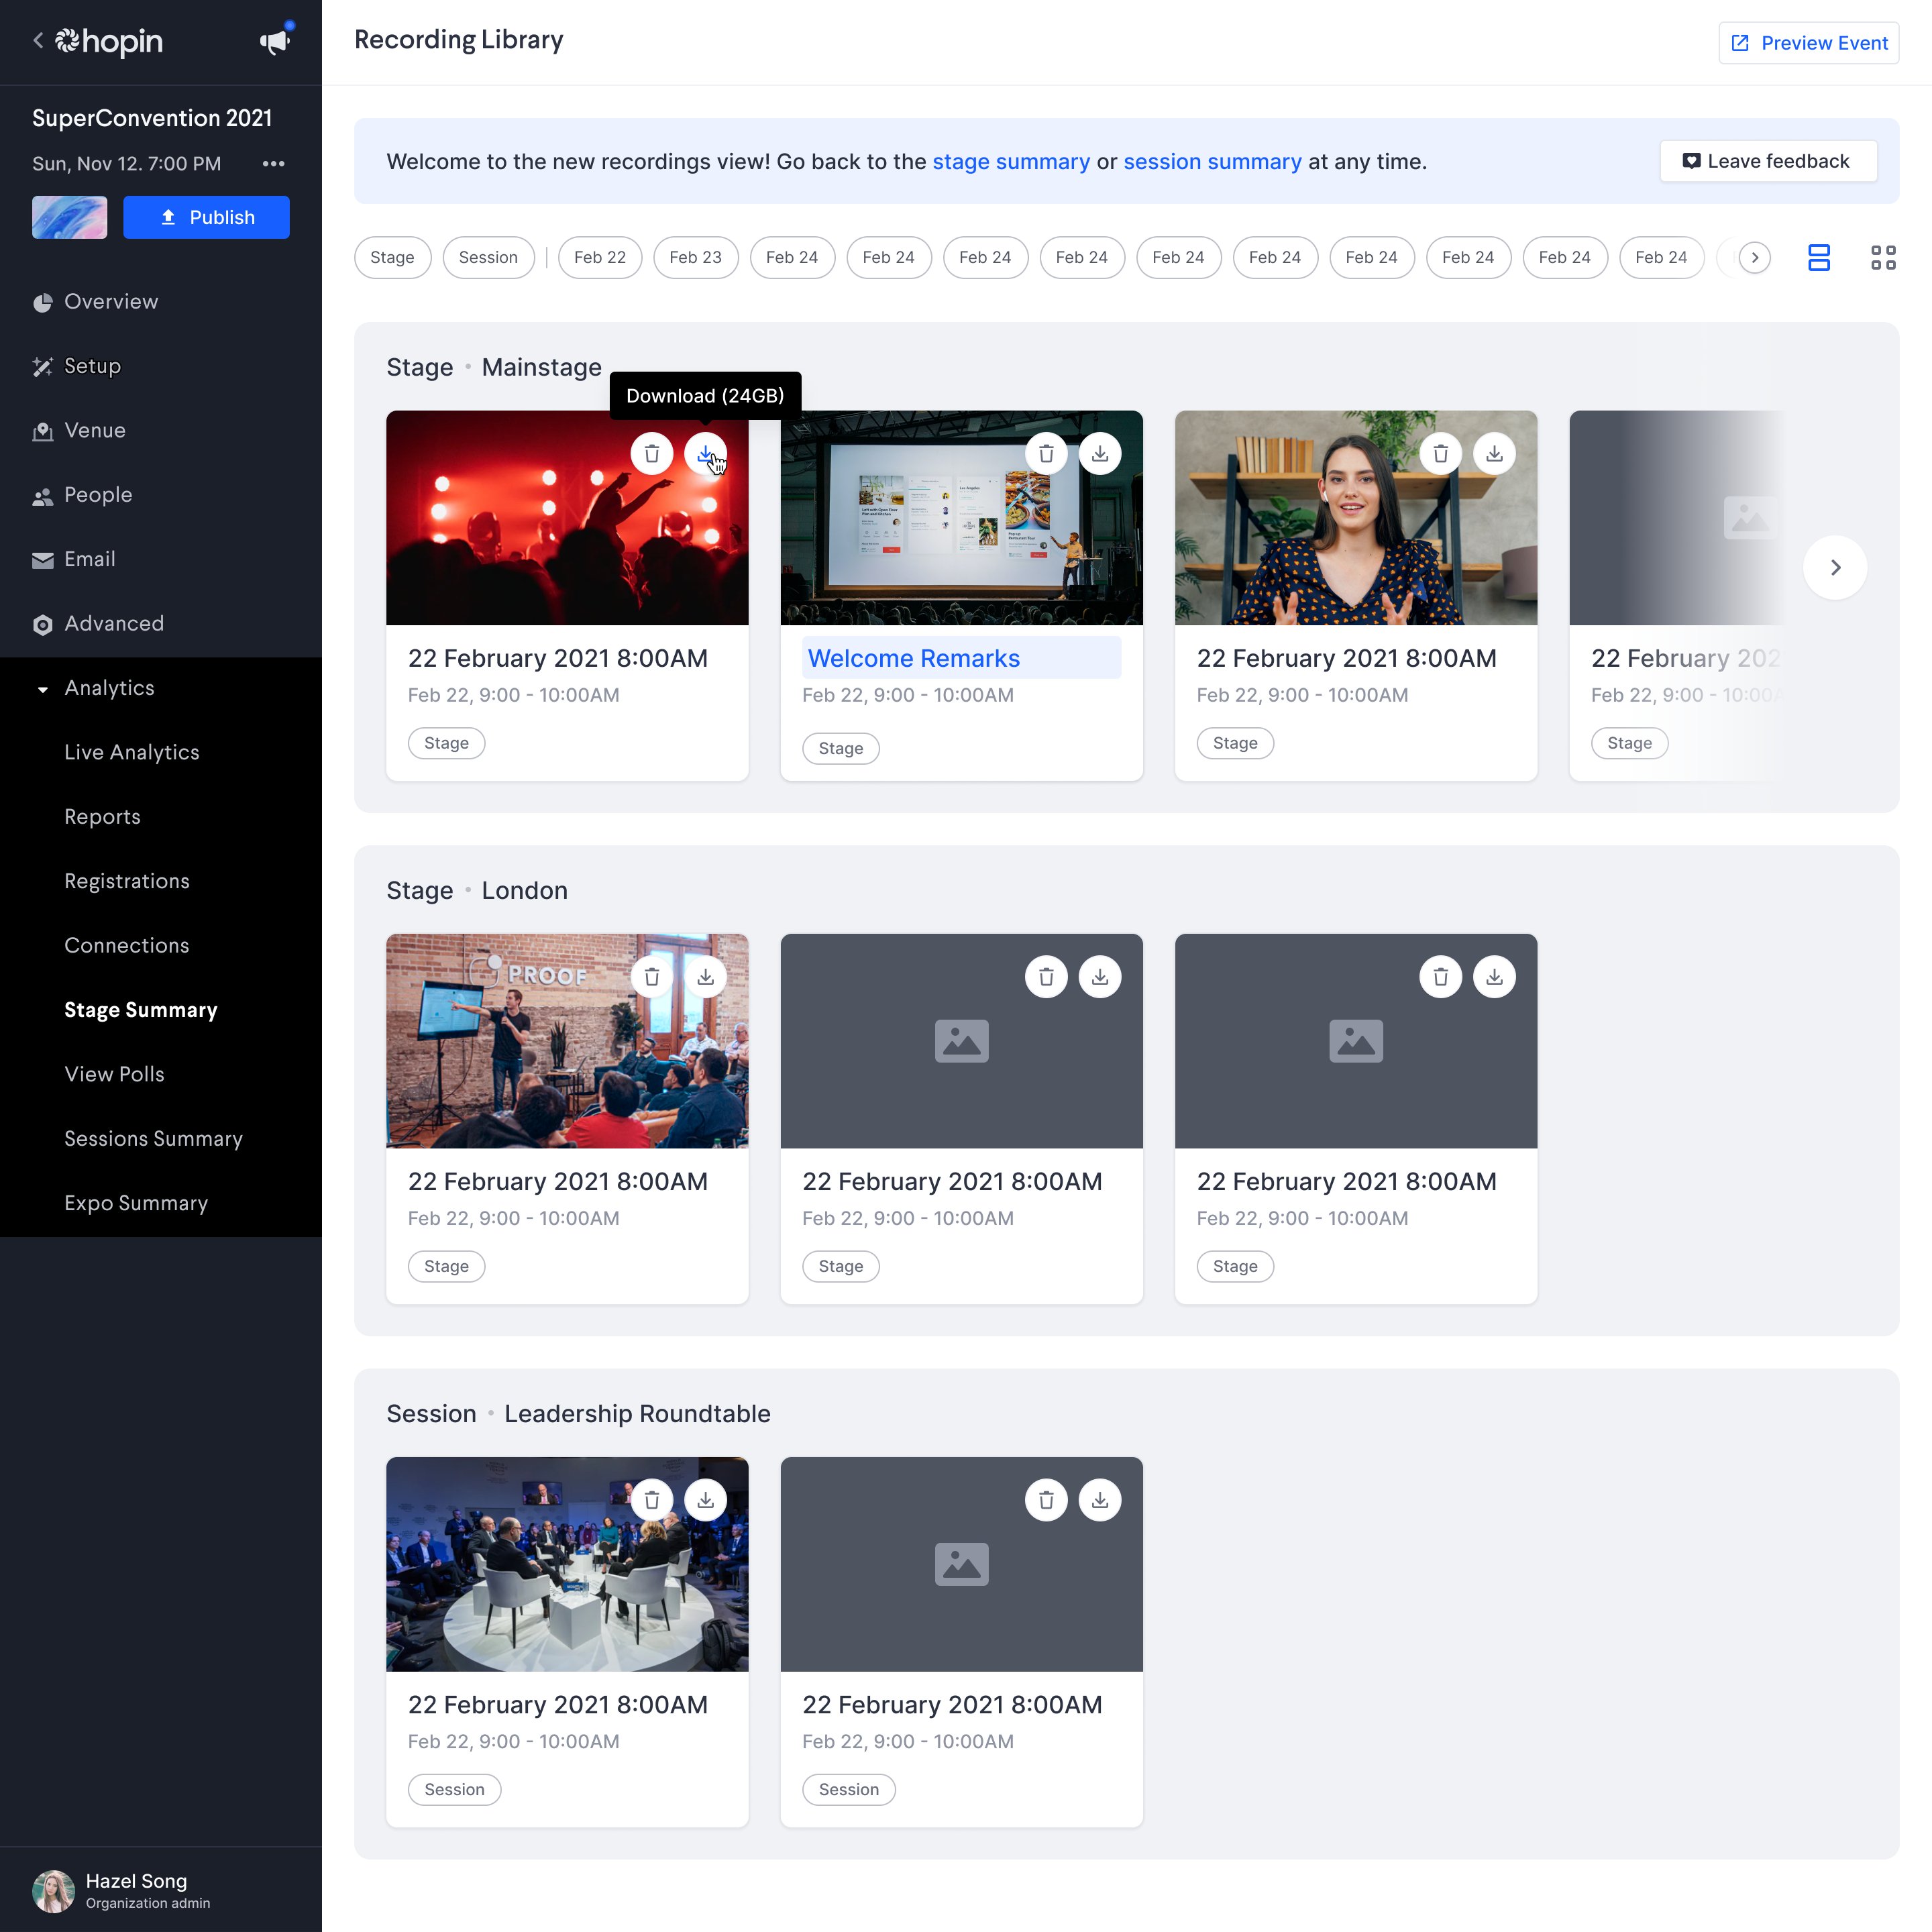Switch to the grid layout view
This screenshot has height=1932, width=1932.
click(x=1883, y=258)
